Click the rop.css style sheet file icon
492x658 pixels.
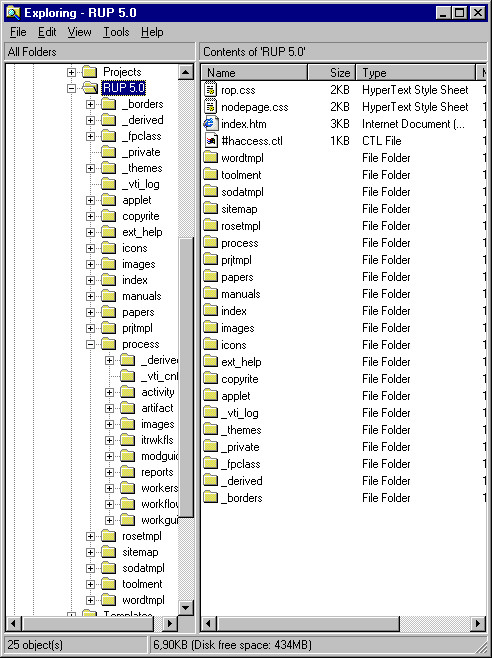pyautogui.click(x=211, y=89)
